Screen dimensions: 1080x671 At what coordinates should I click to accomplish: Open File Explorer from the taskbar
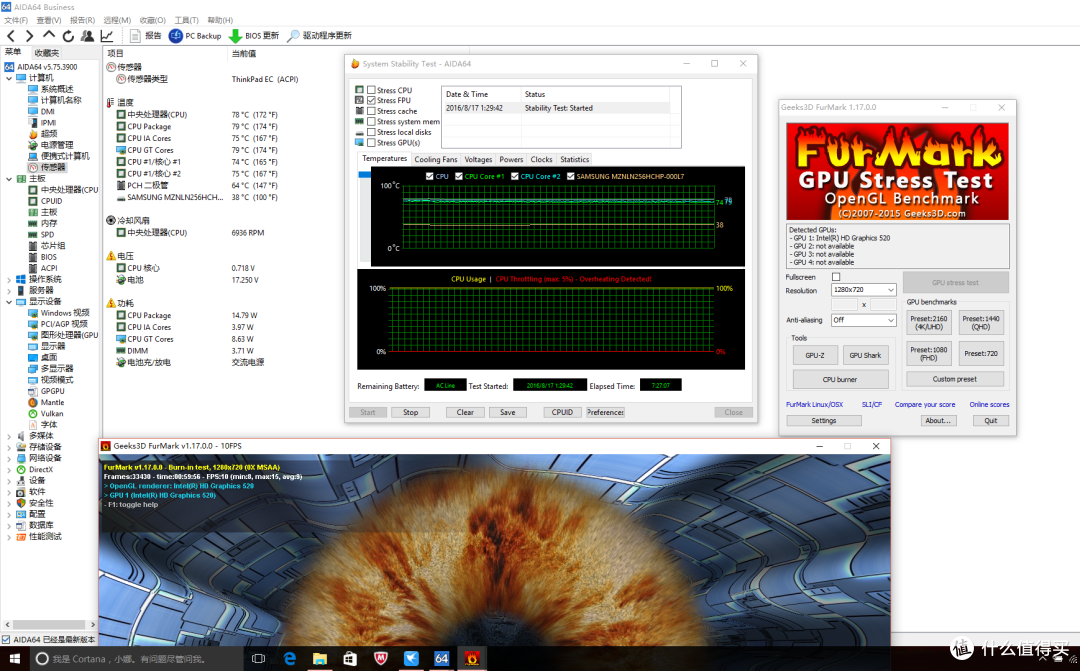[x=320, y=659]
